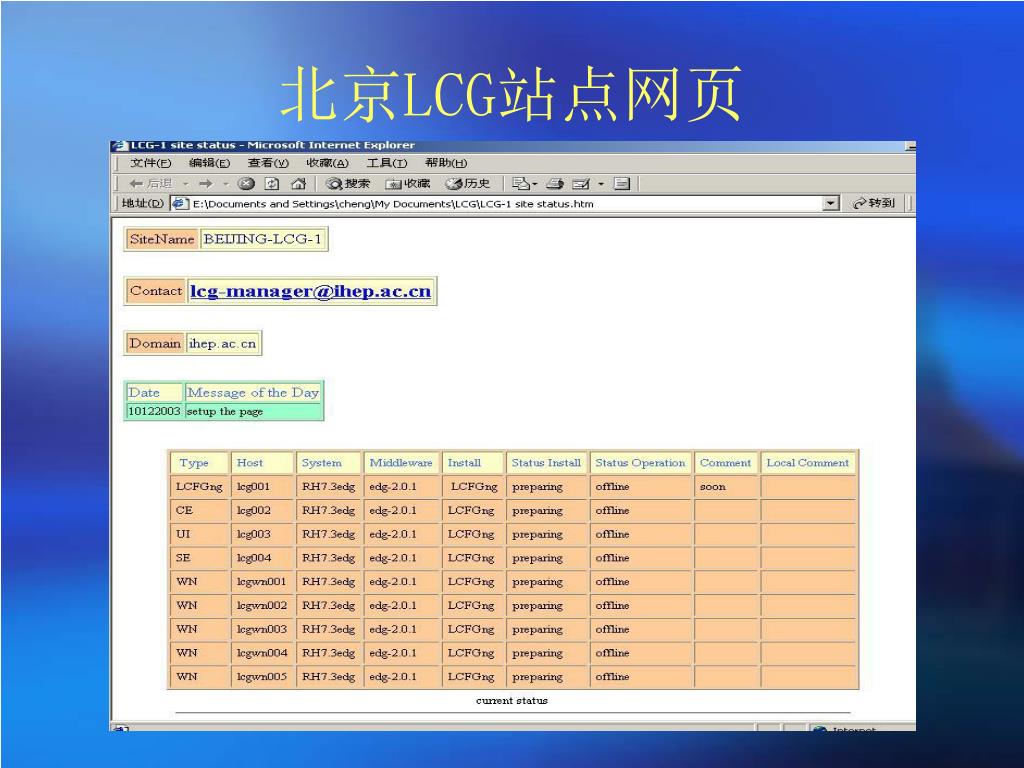Click the 'Middleware' column header
Viewport: 1024px width, 768px height.
pos(401,463)
